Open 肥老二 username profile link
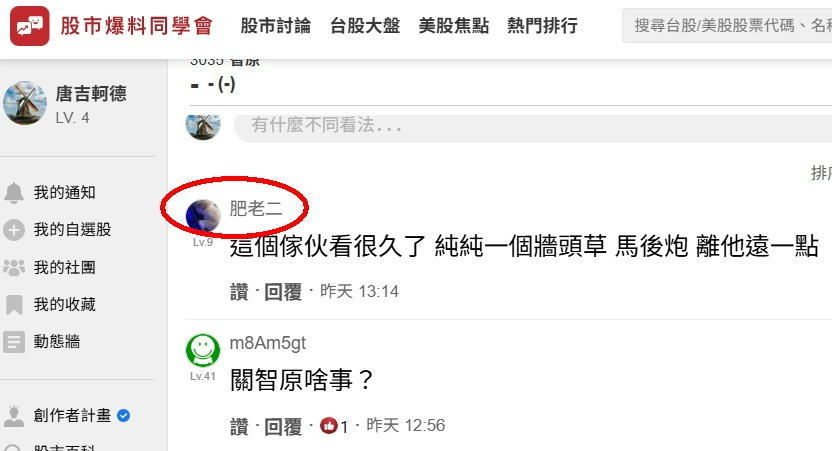This screenshot has height=451, width=832. [256, 209]
